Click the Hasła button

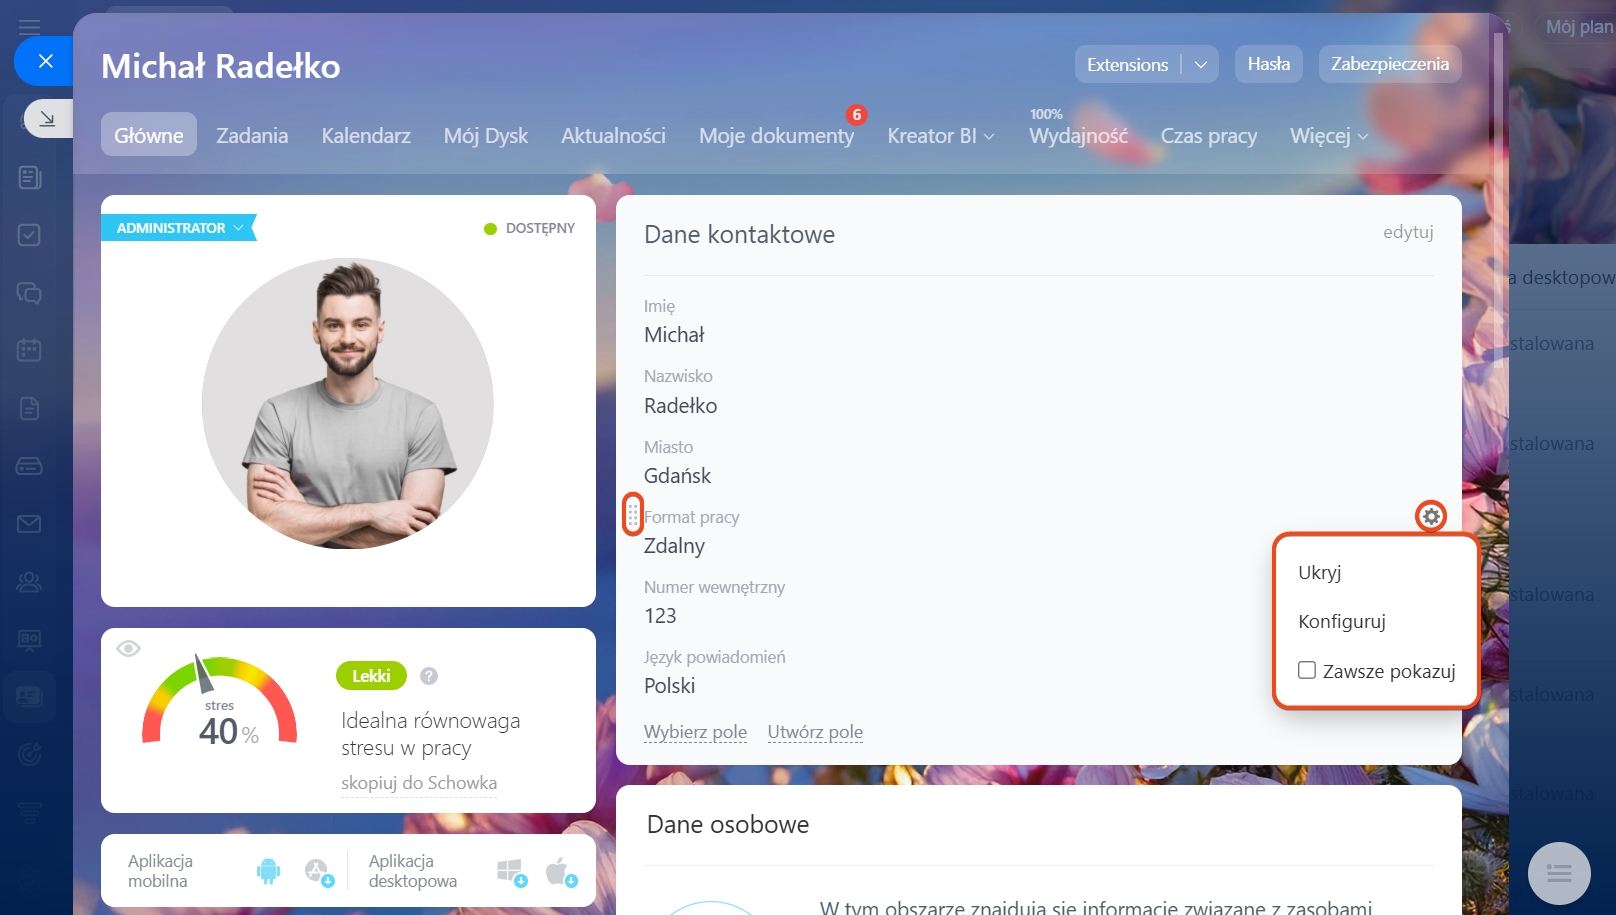(1268, 64)
